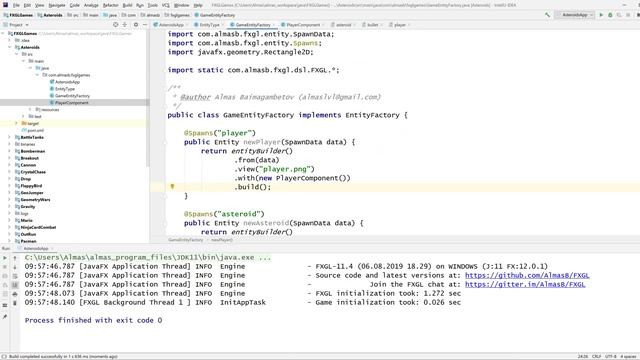Pin the Run tab with pin icon
640x360 pixels.
[5, 317]
